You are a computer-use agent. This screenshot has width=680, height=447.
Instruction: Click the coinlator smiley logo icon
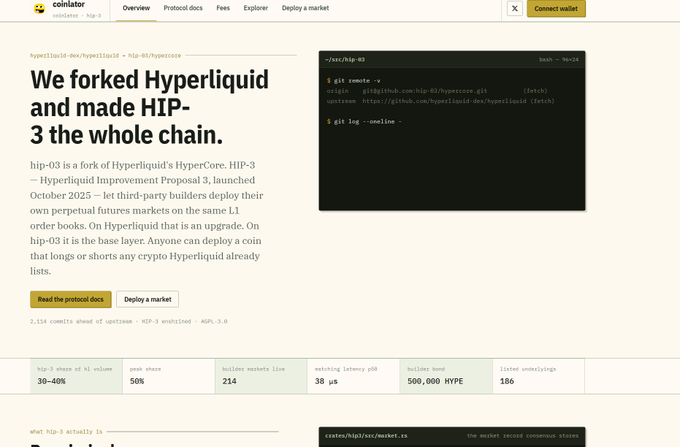[39, 8]
